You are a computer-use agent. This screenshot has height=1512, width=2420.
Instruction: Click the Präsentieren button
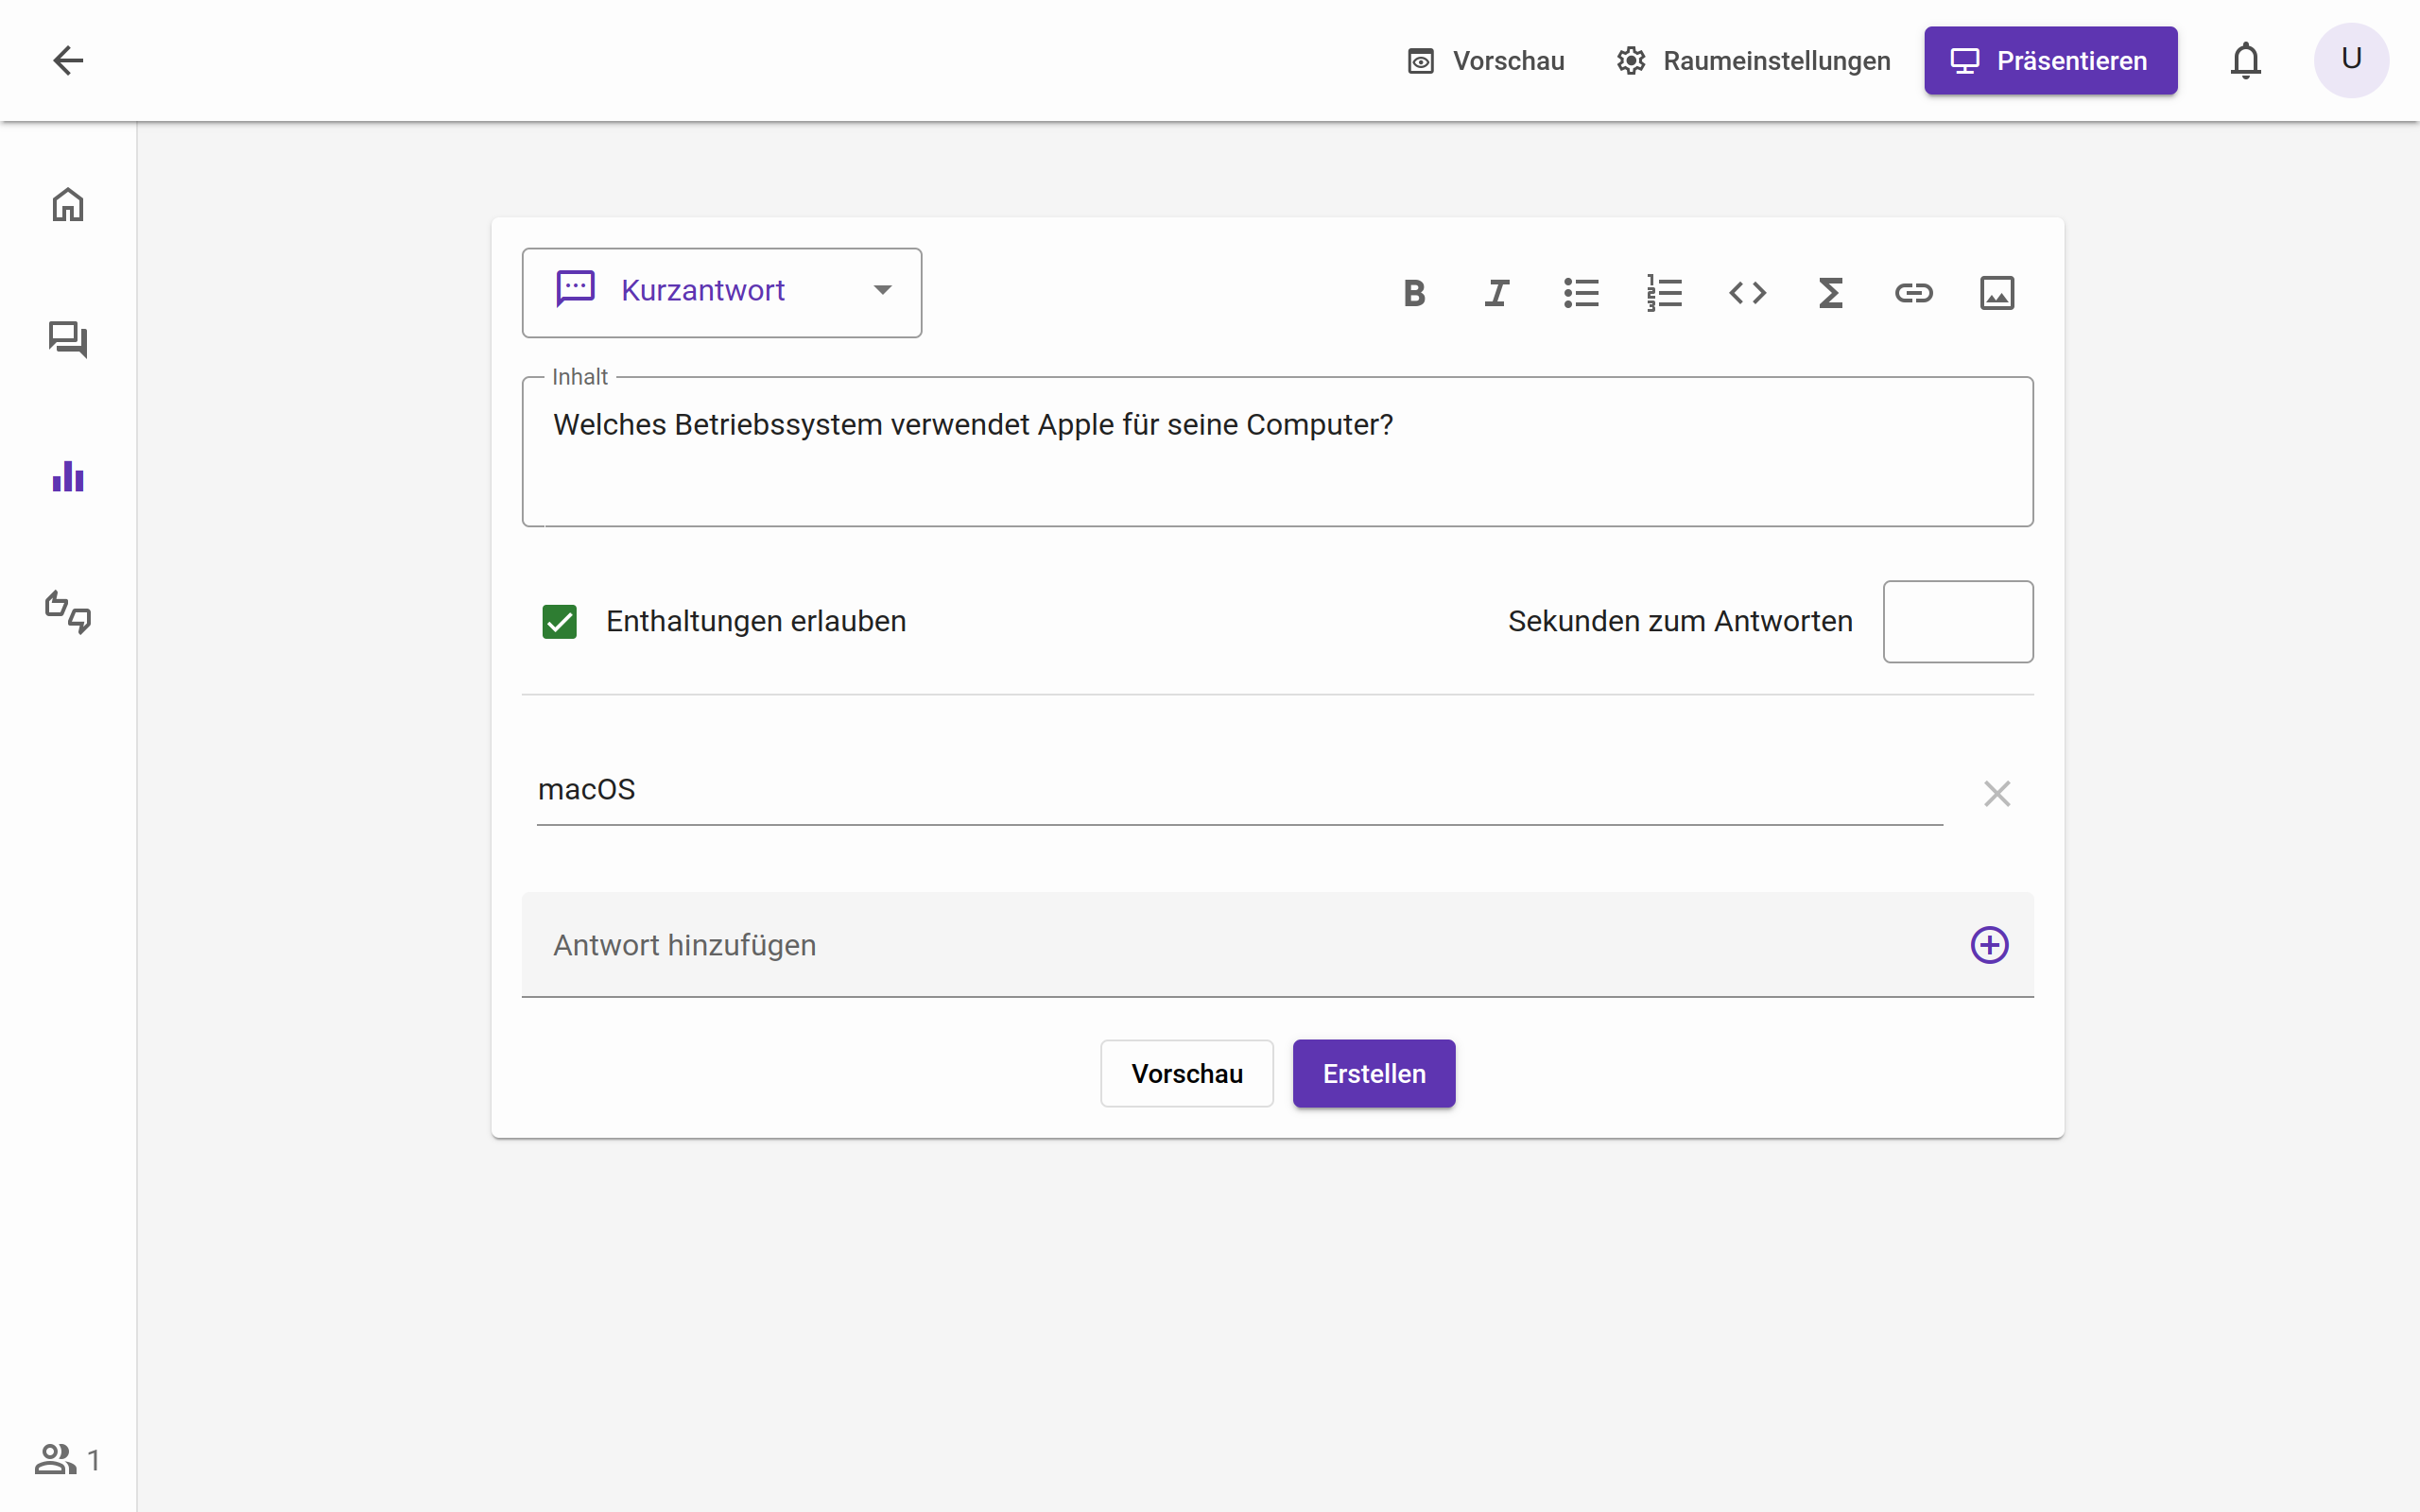2050,61
